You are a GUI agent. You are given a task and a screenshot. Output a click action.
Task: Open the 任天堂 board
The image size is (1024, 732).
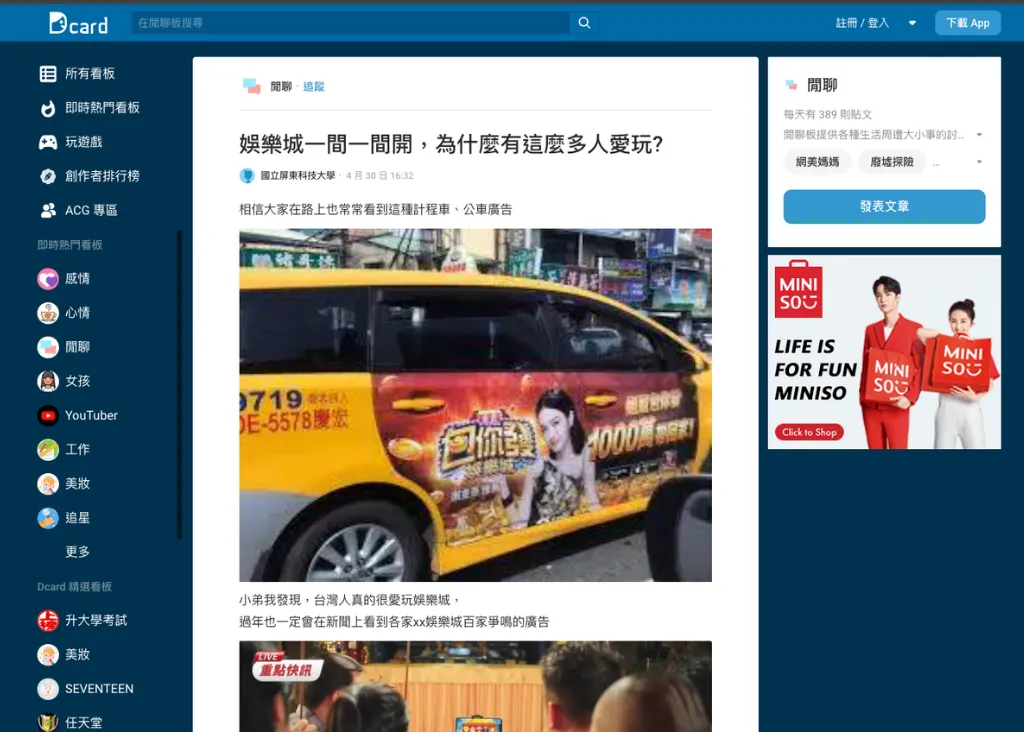pyautogui.click(x=84, y=722)
